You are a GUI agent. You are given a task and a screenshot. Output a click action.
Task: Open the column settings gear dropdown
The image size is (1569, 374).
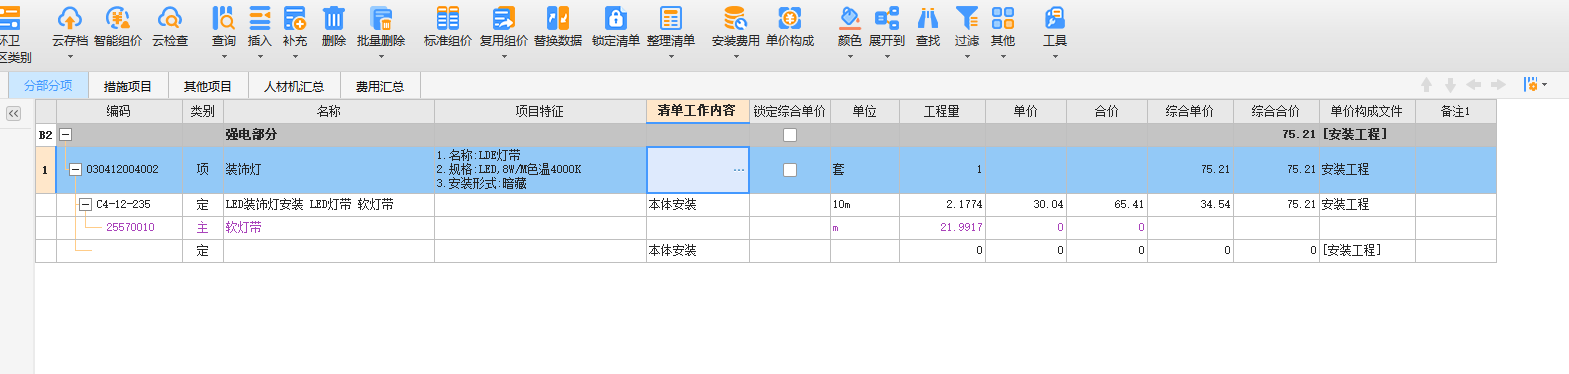click(x=1535, y=85)
